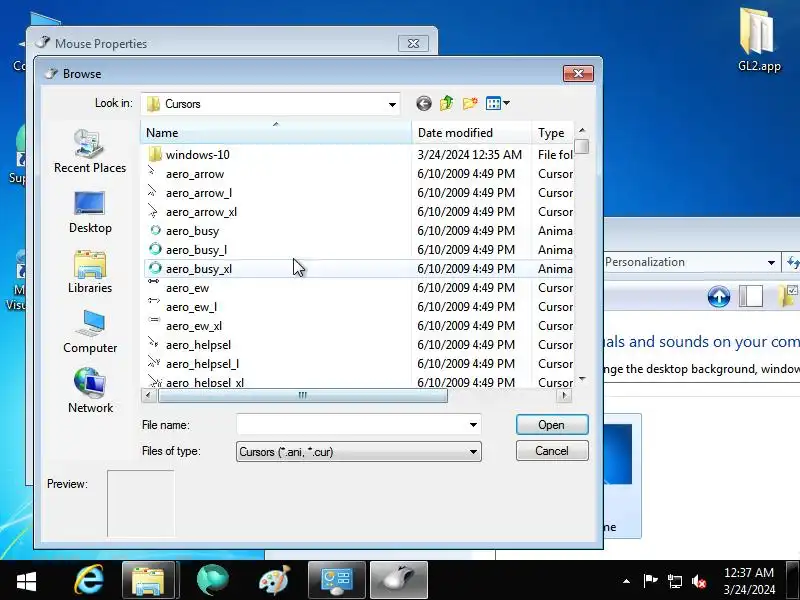Toggle preview pane icon in Personalization window
The height and width of the screenshot is (600, 800).
point(751,296)
